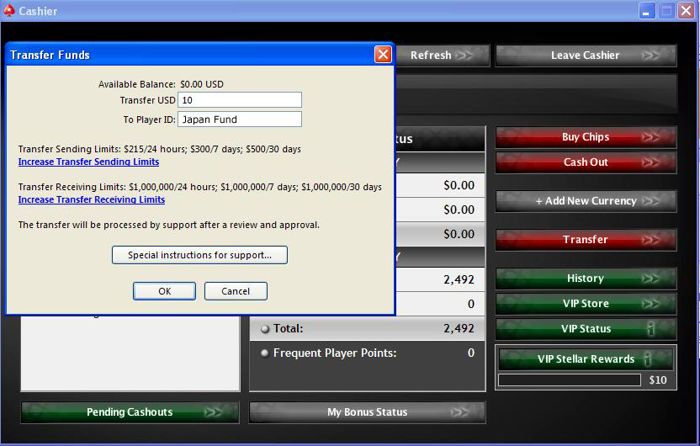Open the History section
The width and height of the screenshot is (700, 446).
tap(586, 278)
